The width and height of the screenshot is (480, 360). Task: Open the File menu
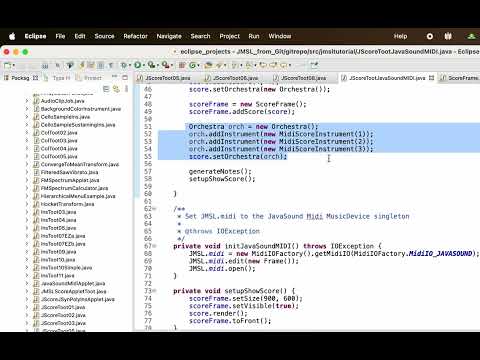tap(60, 36)
